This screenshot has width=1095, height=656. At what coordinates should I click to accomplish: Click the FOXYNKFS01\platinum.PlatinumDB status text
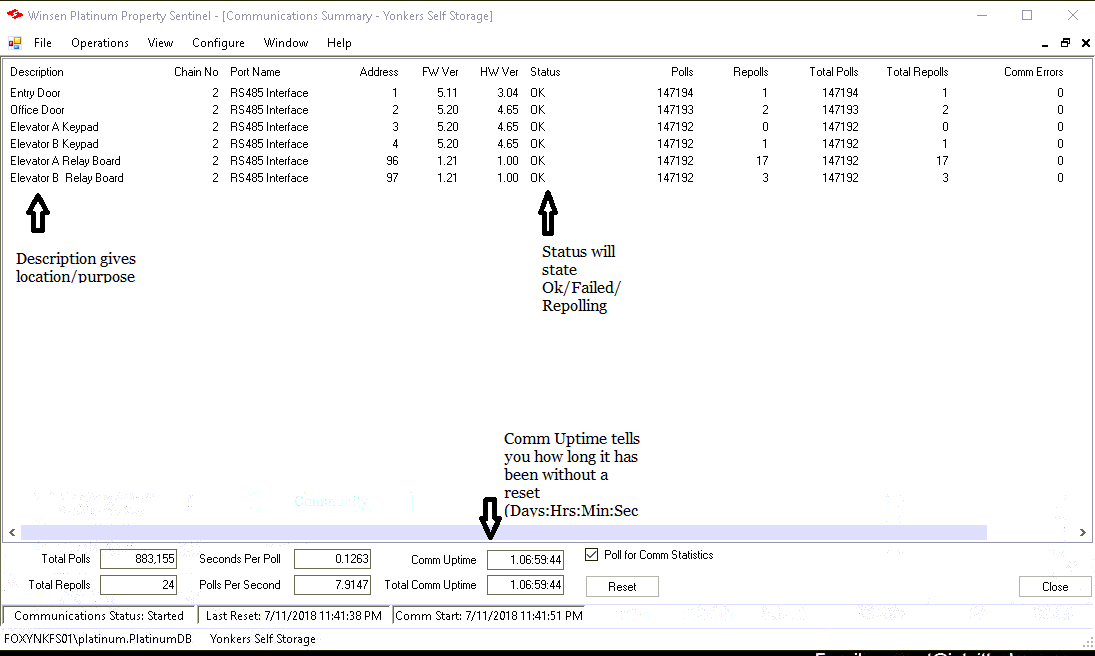click(98, 639)
